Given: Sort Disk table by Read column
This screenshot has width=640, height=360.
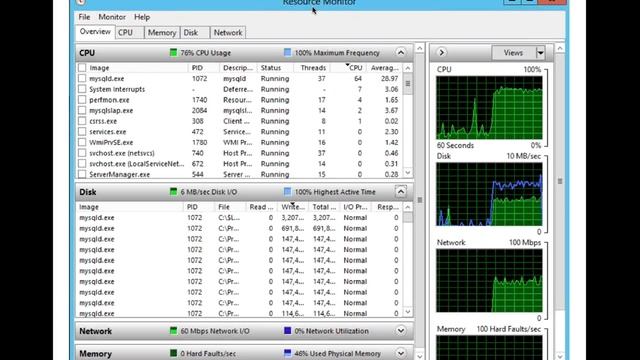Looking at the screenshot, I should pos(261,207).
